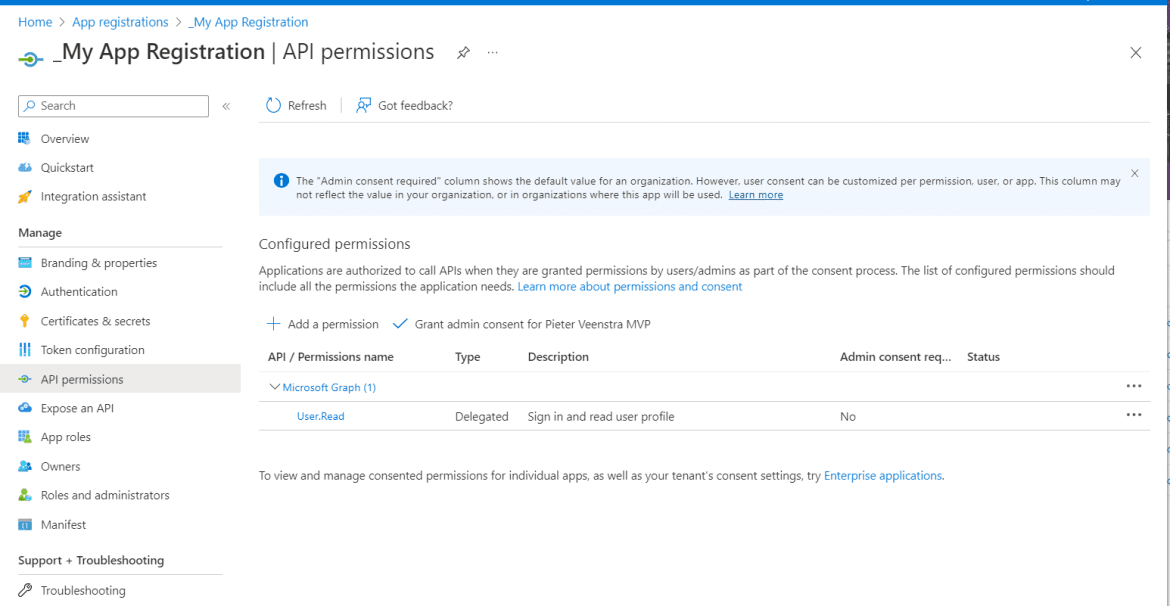Open the Enterprise applications link
The width and height of the screenshot is (1170, 606).
883,475
